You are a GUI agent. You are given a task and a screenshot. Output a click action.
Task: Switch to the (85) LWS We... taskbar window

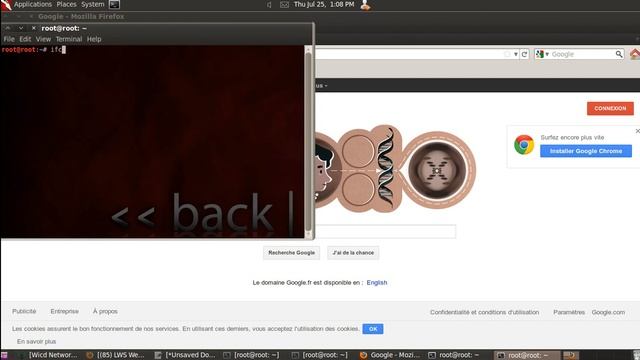click(116, 355)
